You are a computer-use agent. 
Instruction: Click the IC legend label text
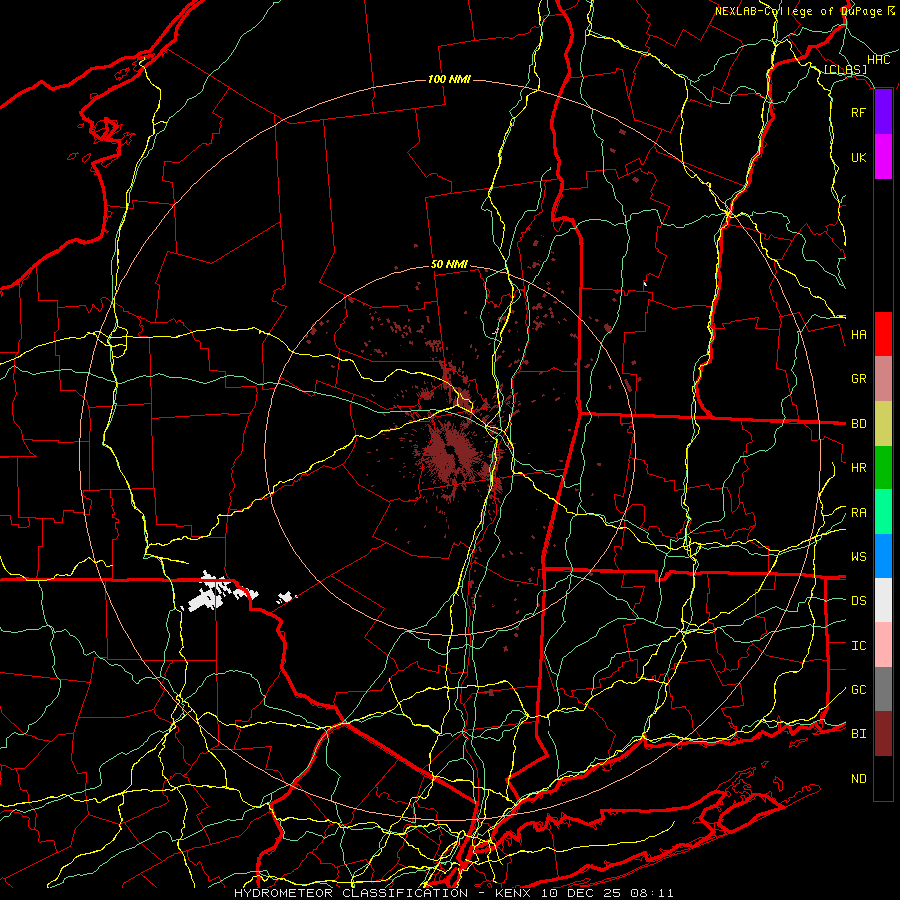click(x=859, y=646)
